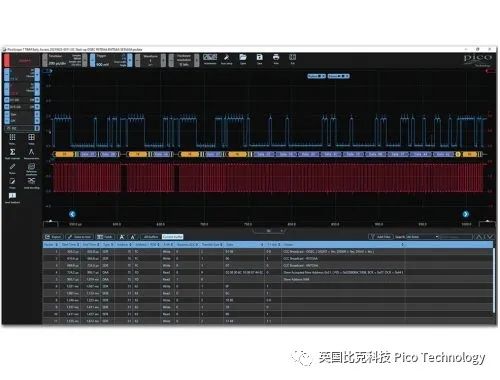Increase channel B range with plus
Screen dimensions: 500x380
tap(37, 89)
